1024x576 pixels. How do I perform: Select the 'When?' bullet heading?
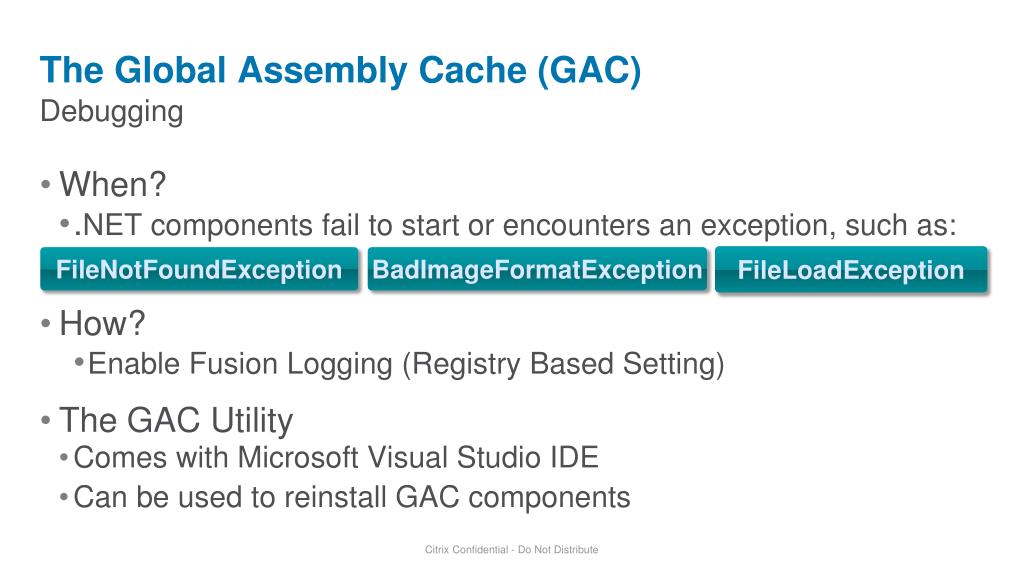click(x=112, y=184)
